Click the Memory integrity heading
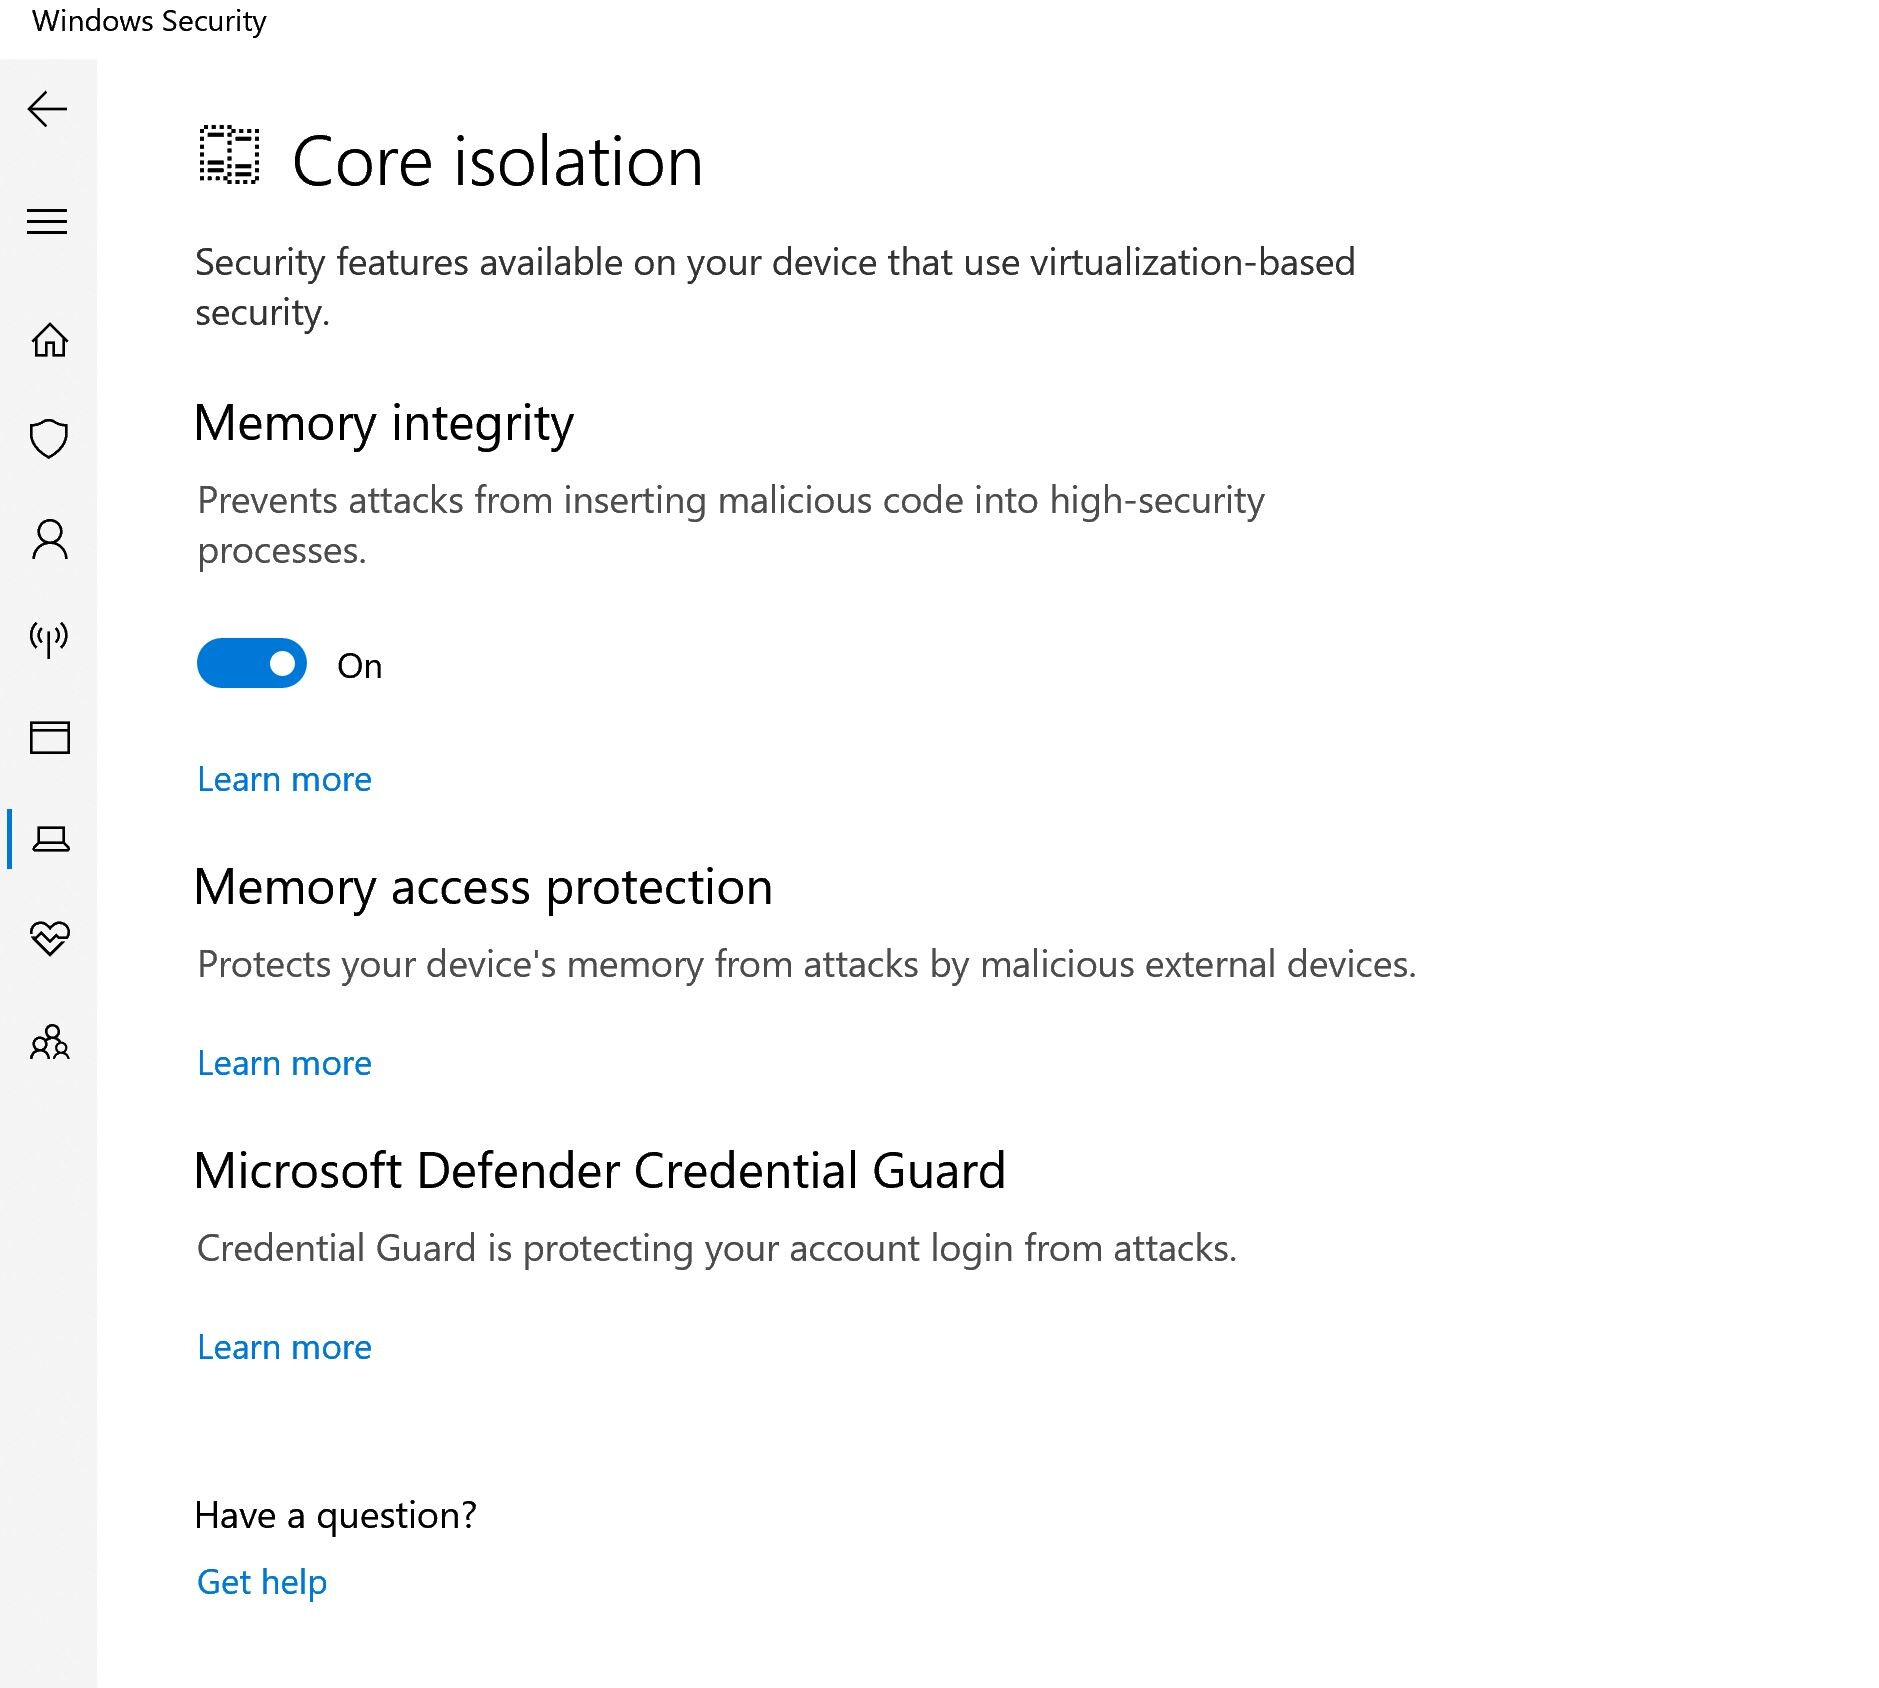 384,423
